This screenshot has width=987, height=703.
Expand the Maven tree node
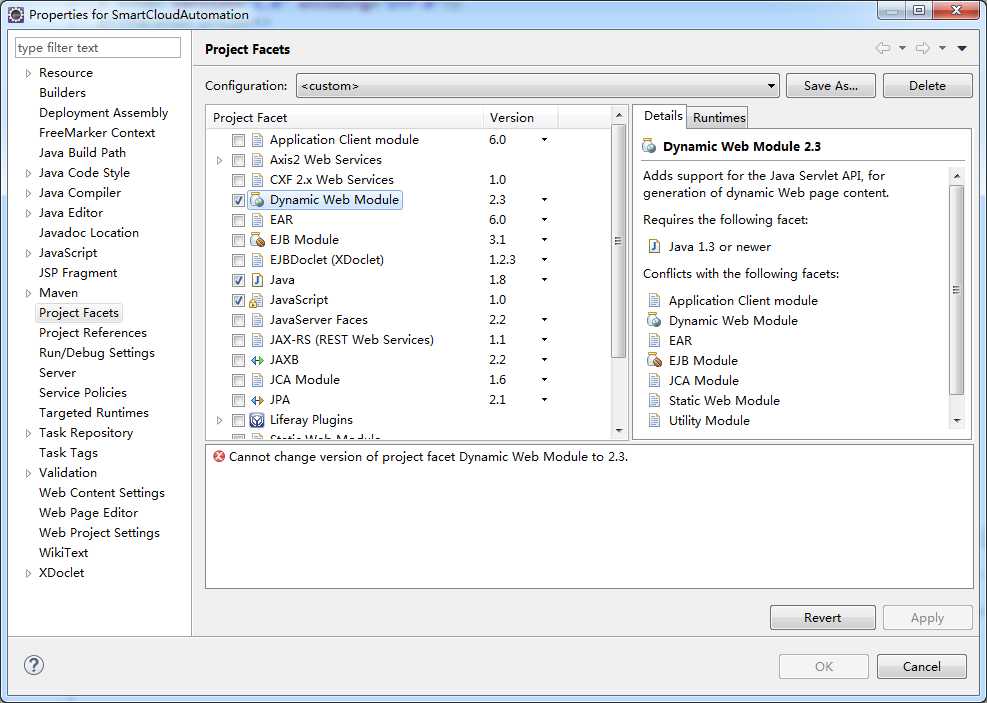[28, 293]
